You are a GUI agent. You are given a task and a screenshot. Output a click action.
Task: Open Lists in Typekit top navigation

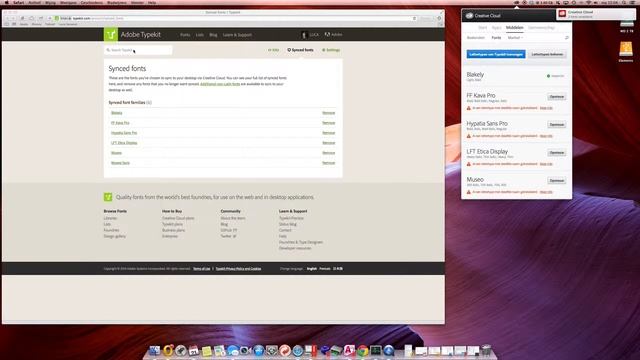[200, 35]
